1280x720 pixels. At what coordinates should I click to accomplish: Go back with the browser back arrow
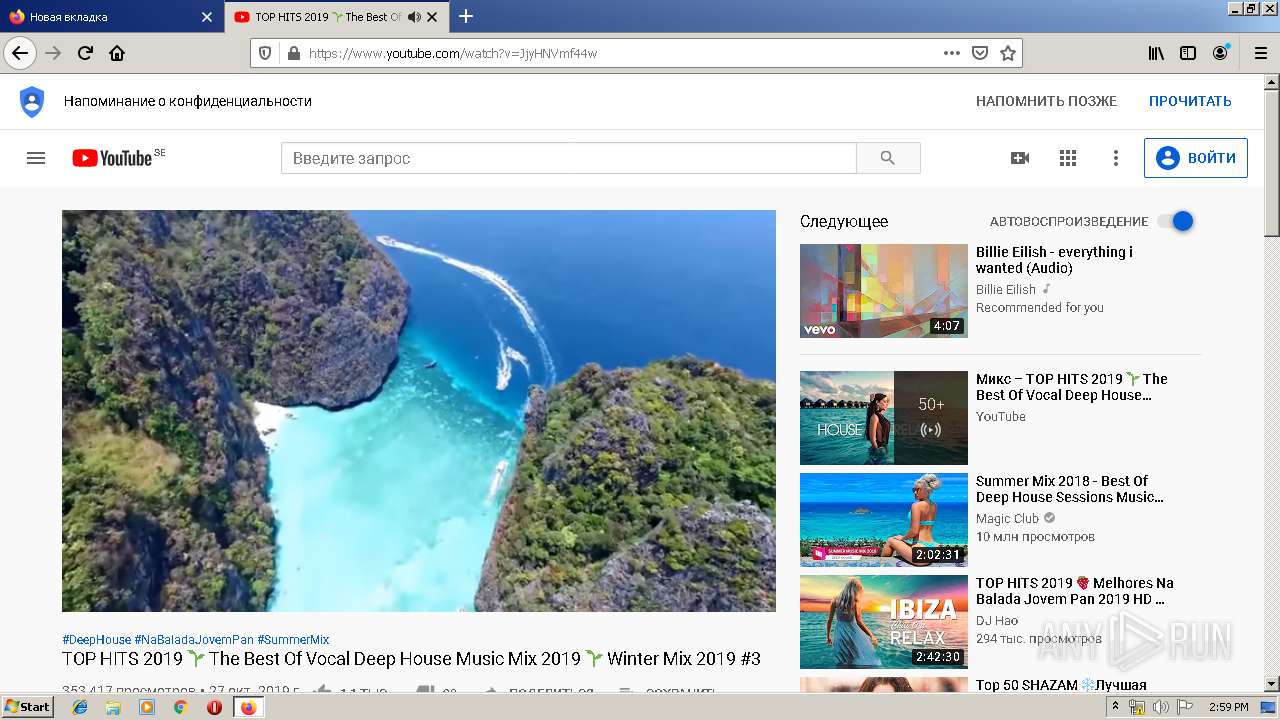20,53
